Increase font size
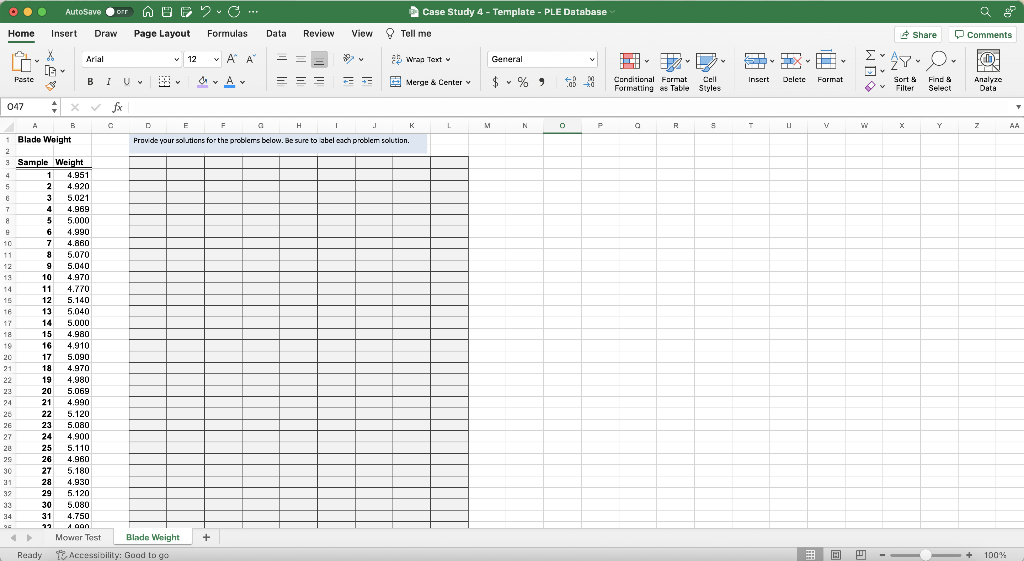 pos(232,59)
